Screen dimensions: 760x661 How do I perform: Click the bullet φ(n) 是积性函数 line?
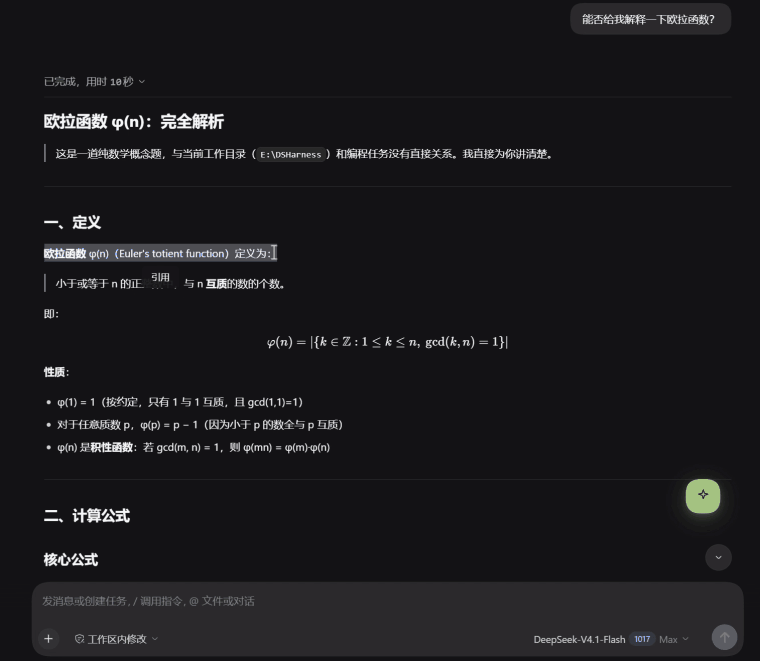pos(193,447)
